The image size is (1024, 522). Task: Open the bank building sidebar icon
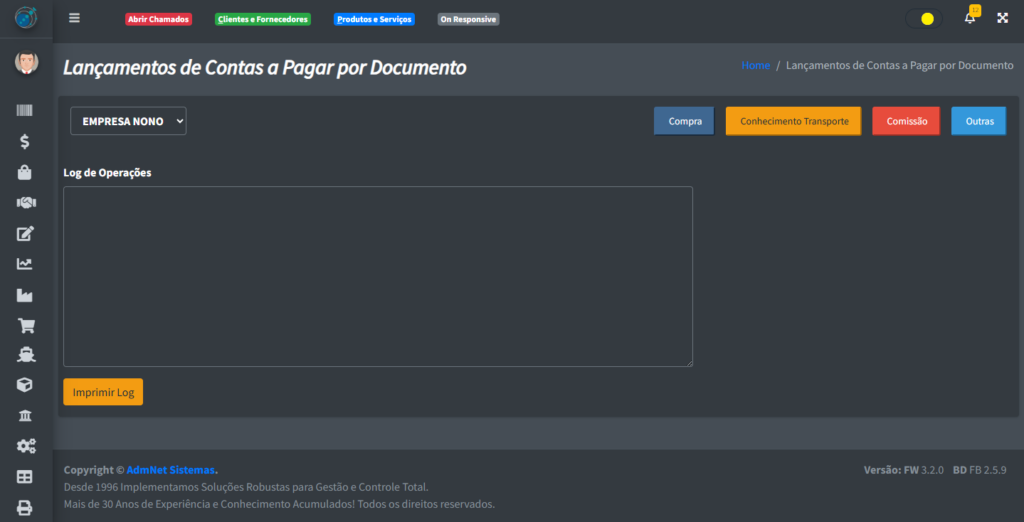tap(25, 416)
